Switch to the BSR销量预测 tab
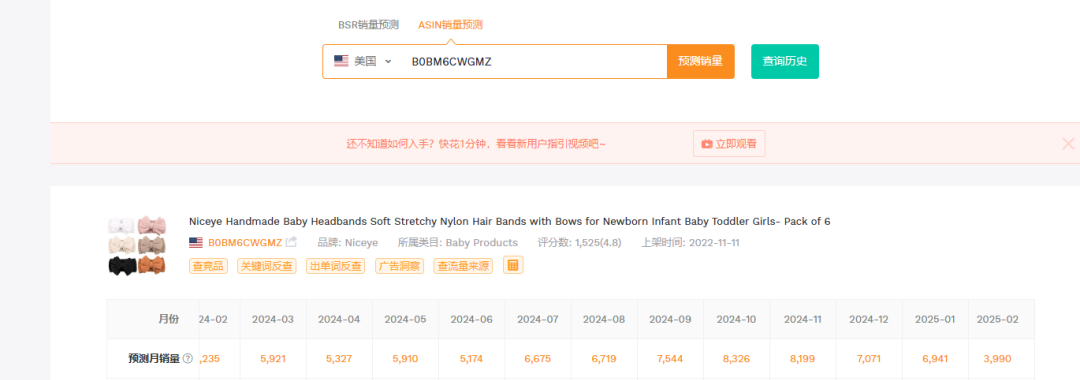Image resolution: width=1080 pixels, height=380 pixels. (368, 25)
